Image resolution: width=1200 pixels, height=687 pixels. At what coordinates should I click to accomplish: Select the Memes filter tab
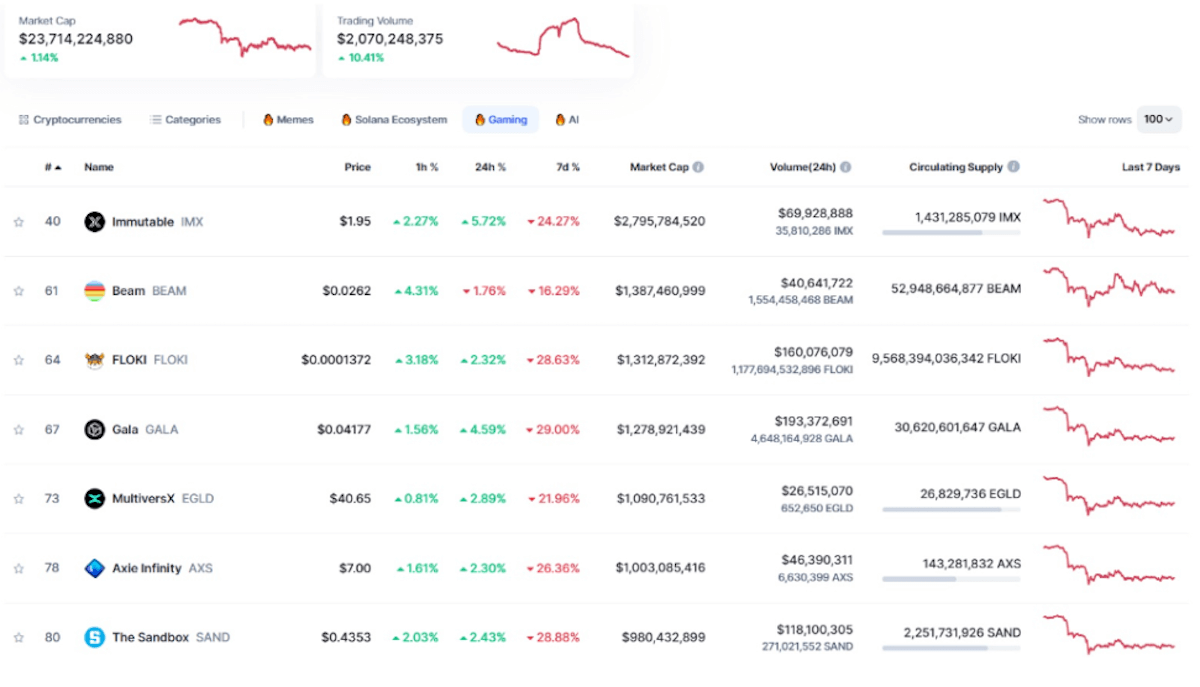coord(288,120)
